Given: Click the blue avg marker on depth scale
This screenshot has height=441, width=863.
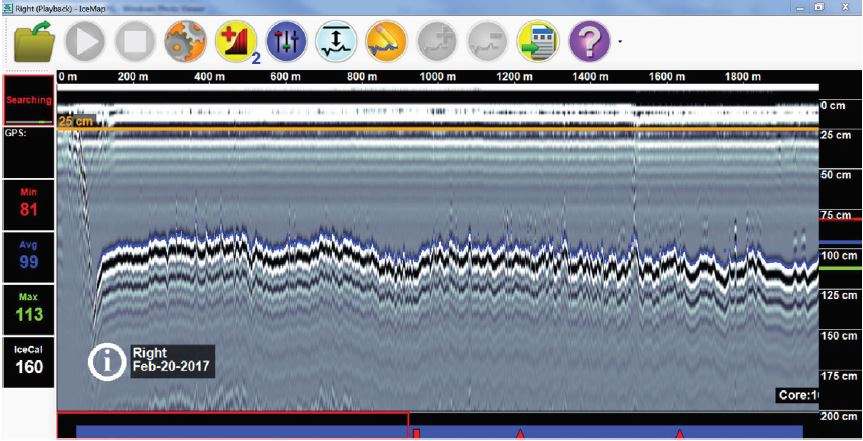Looking at the screenshot, I should point(841,242).
